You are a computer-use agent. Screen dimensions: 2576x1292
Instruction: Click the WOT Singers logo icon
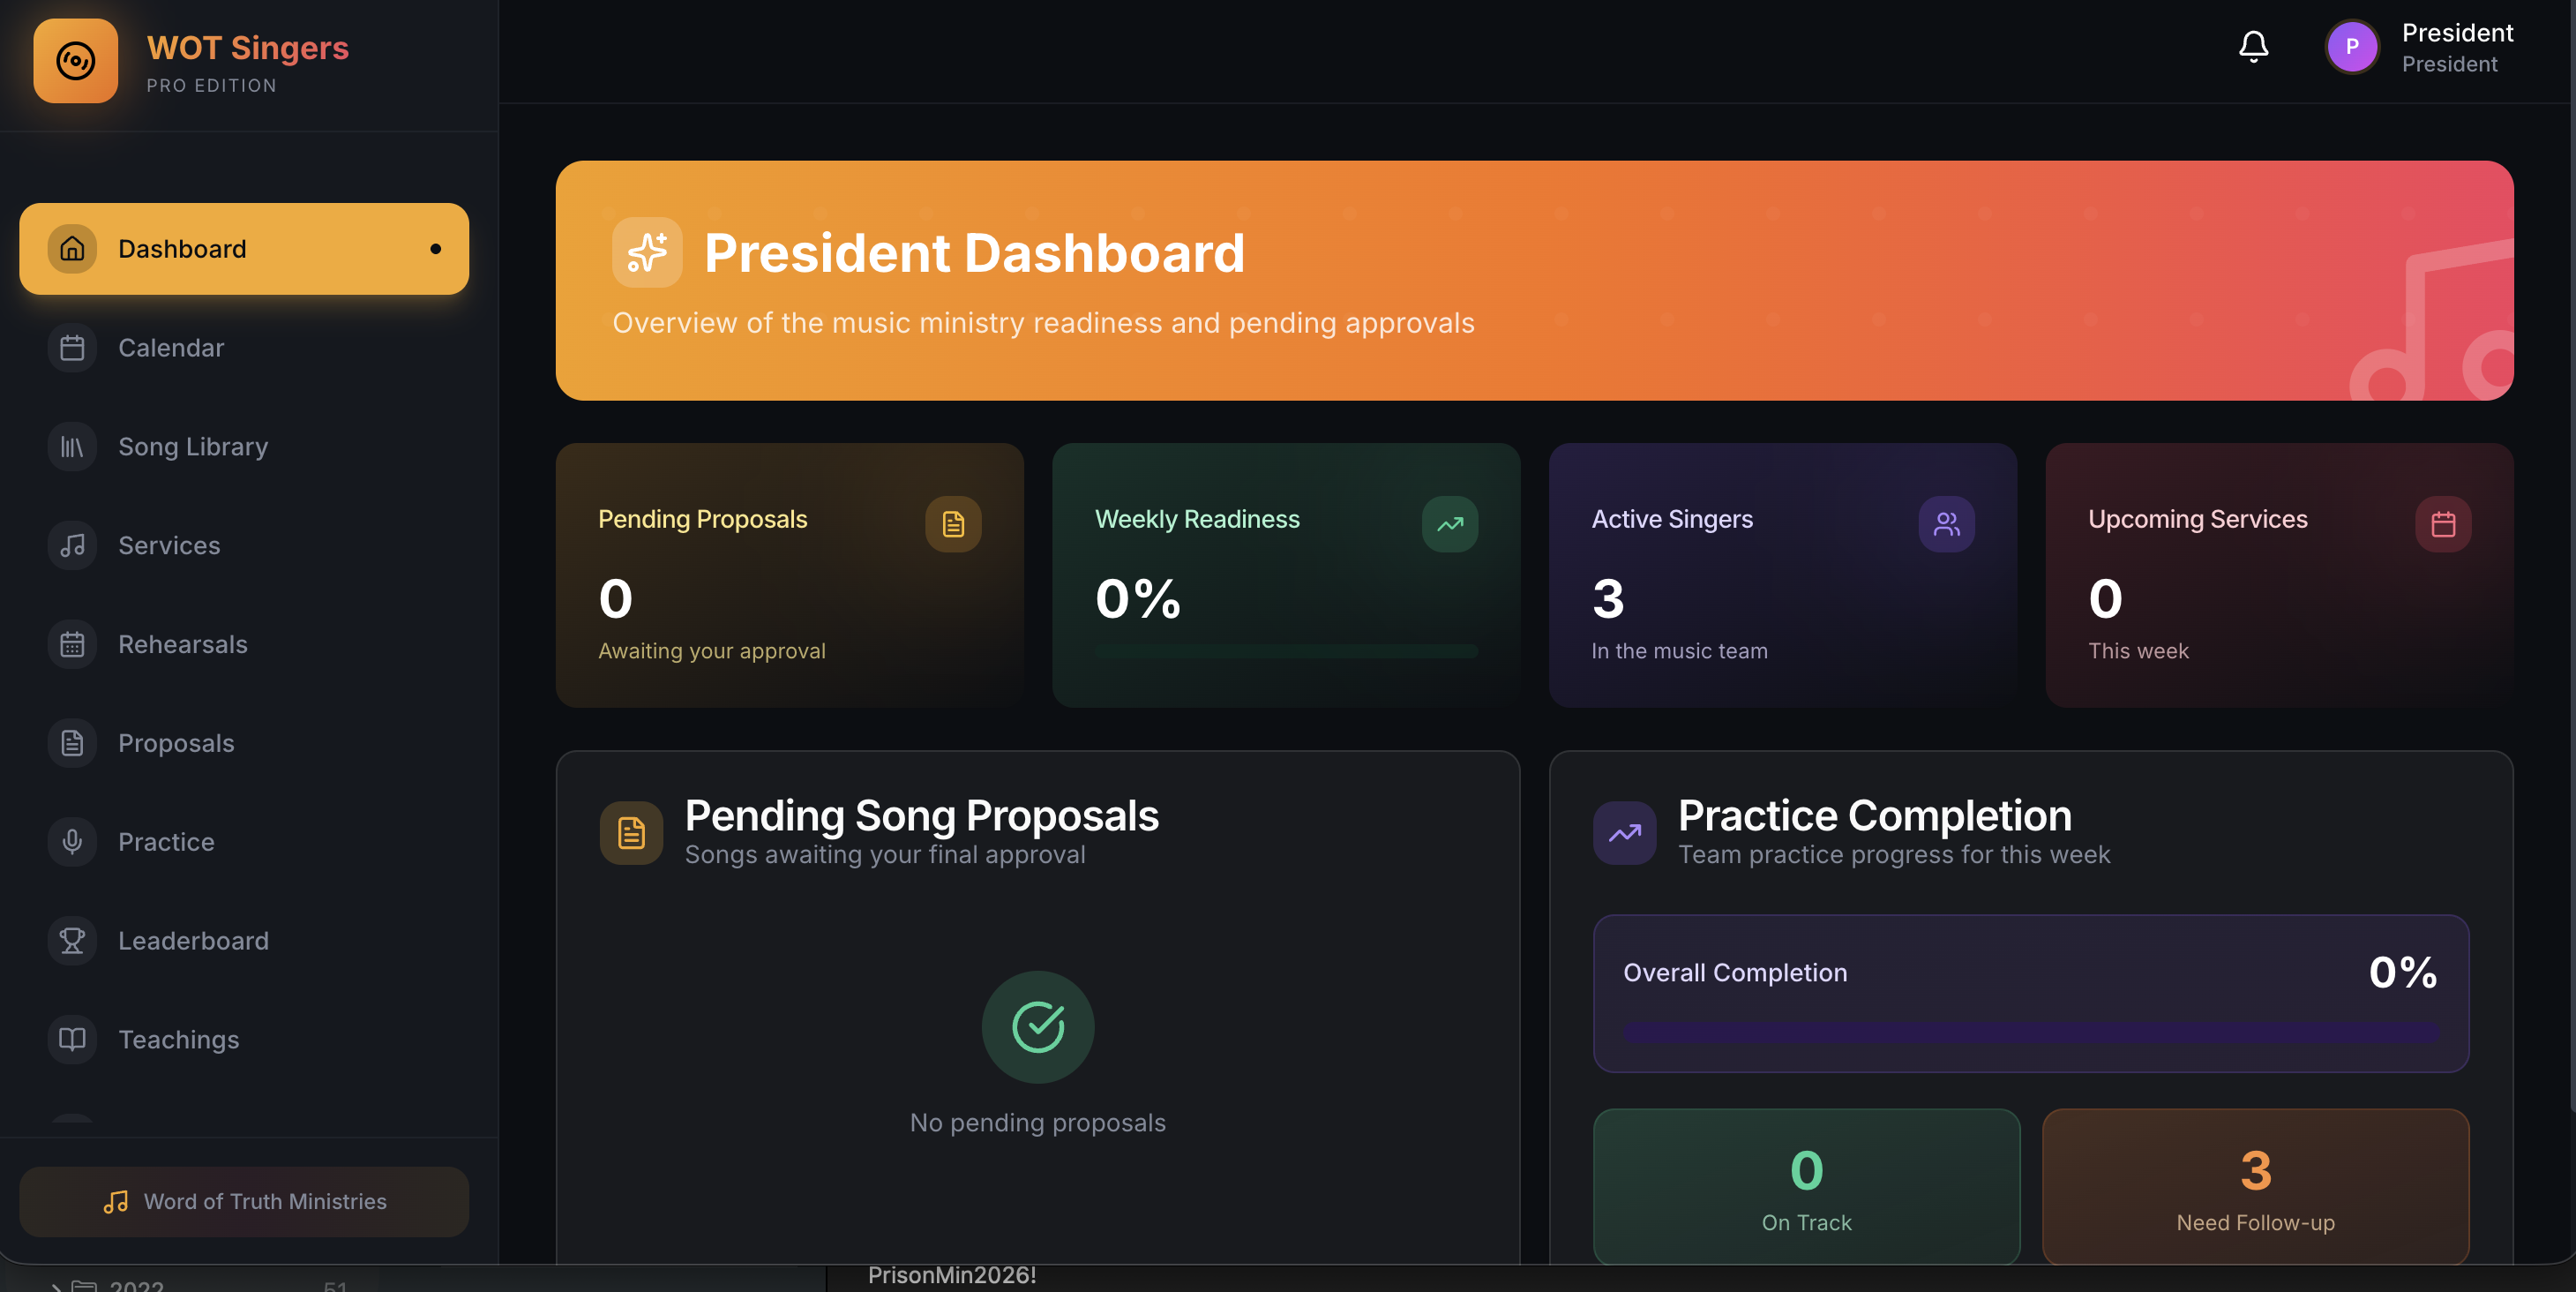click(75, 61)
